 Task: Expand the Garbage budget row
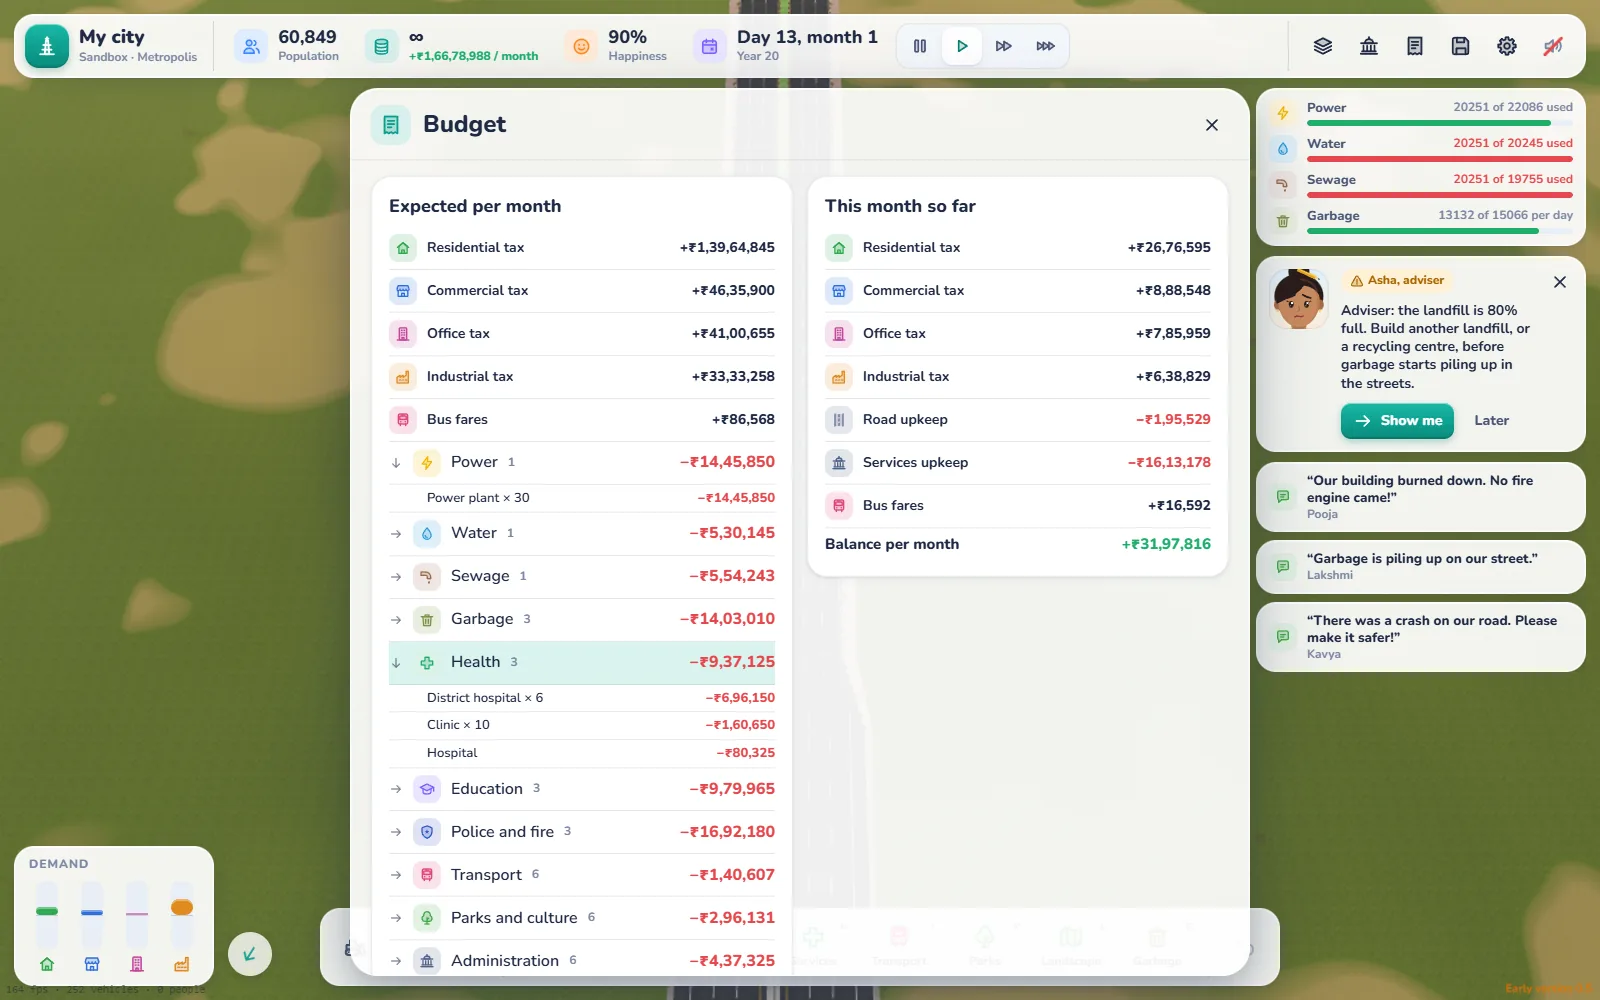pos(582,619)
